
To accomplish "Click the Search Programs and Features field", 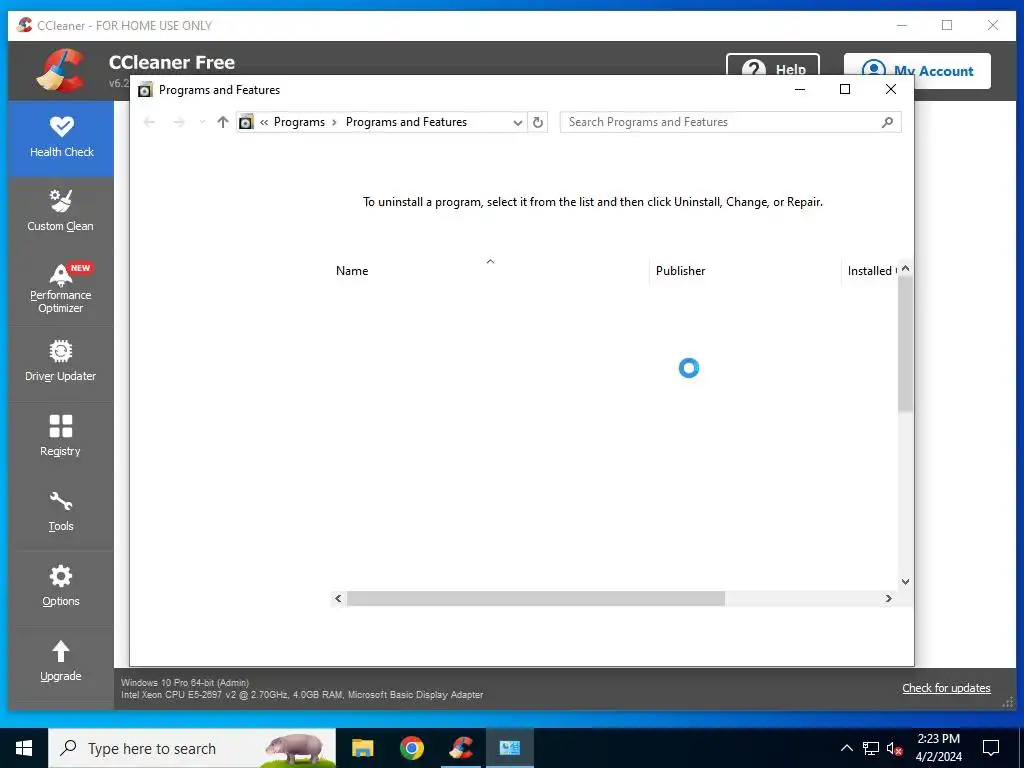I will point(730,122).
